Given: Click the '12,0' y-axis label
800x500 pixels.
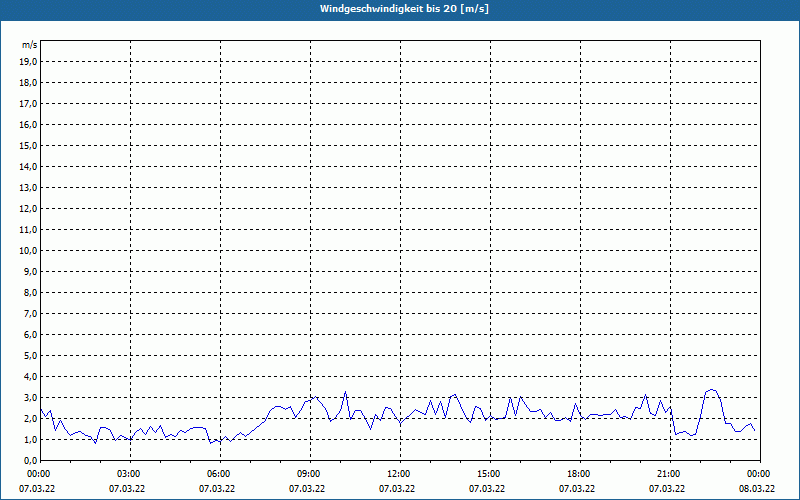Looking at the screenshot, I should tap(28, 209).
